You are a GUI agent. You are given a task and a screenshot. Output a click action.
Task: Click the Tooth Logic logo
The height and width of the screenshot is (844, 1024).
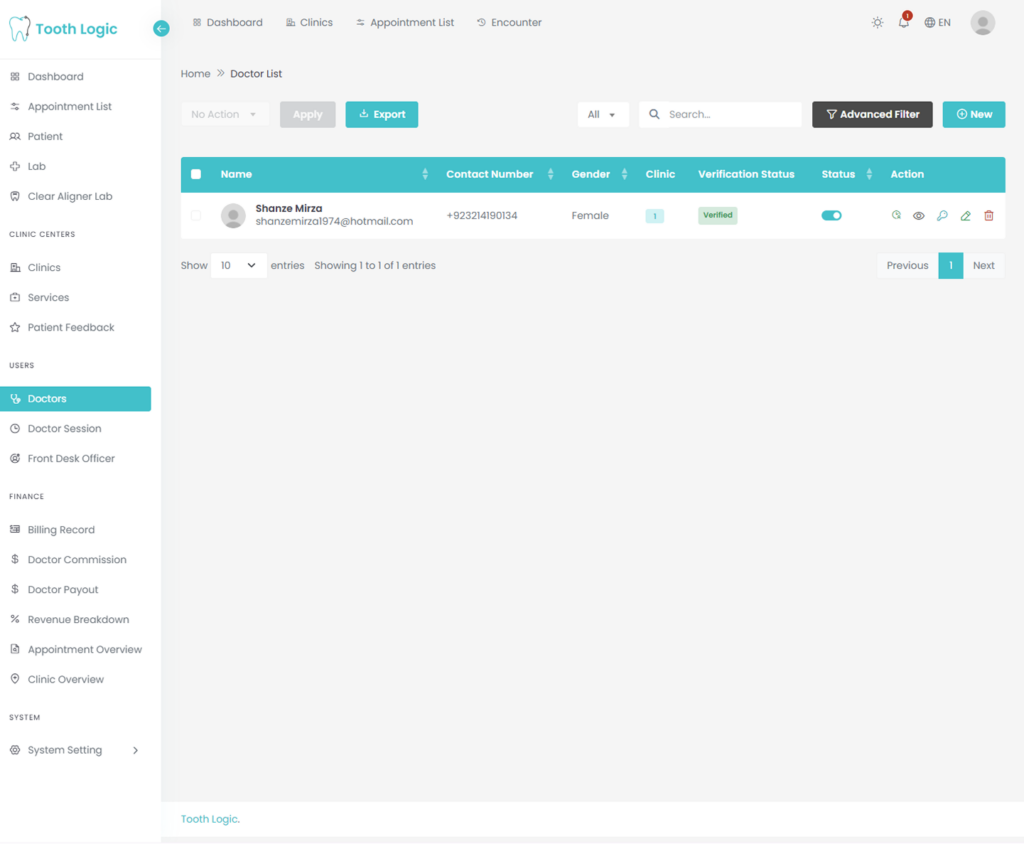(x=63, y=29)
